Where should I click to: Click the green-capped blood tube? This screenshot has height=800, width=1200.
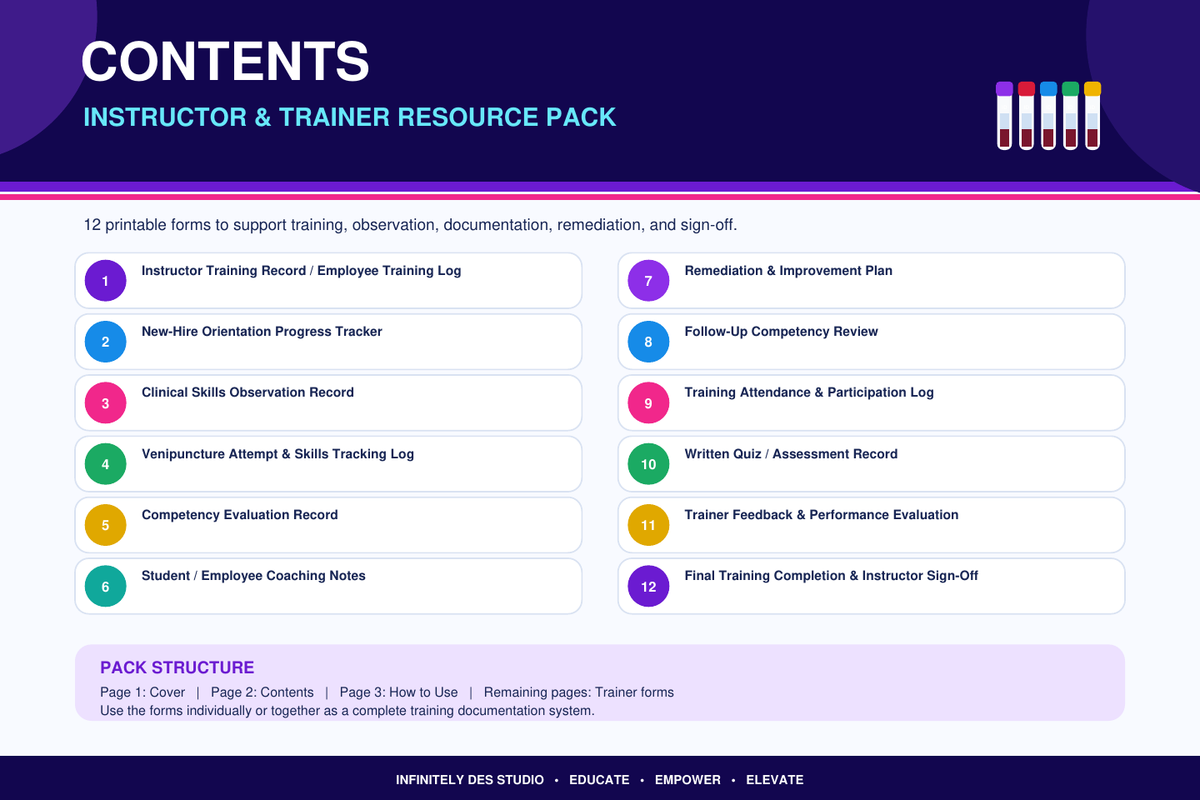click(1070, 116)
